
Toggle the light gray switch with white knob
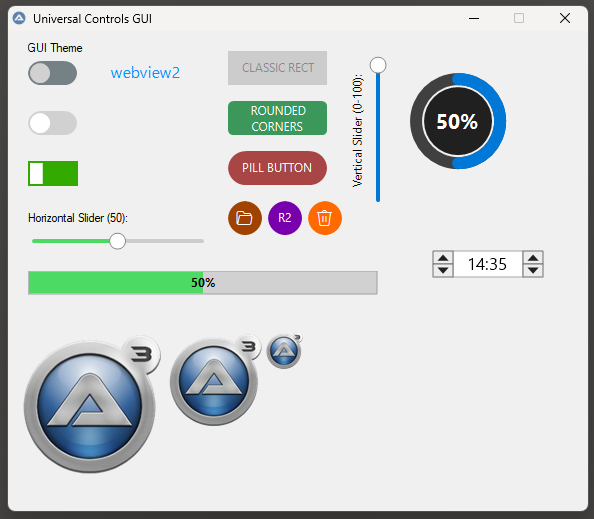(x=52, y=123)
